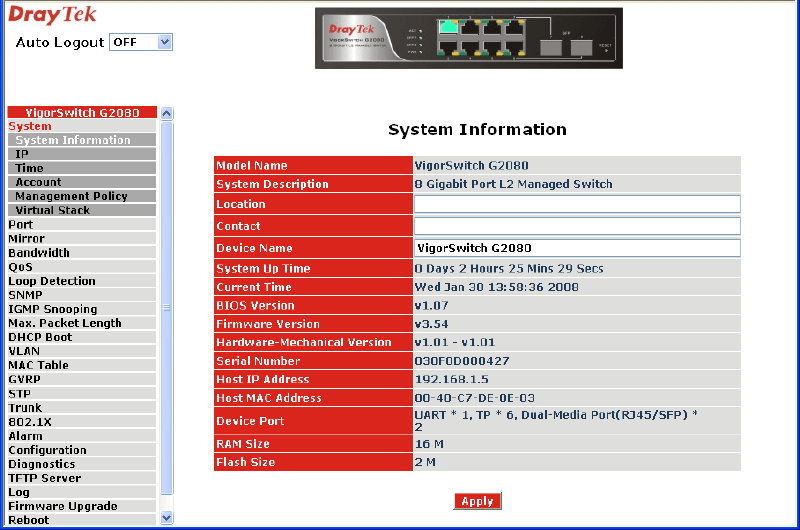Click the Contact input field
The image size is (800, 530).
(x=577, y=226)
